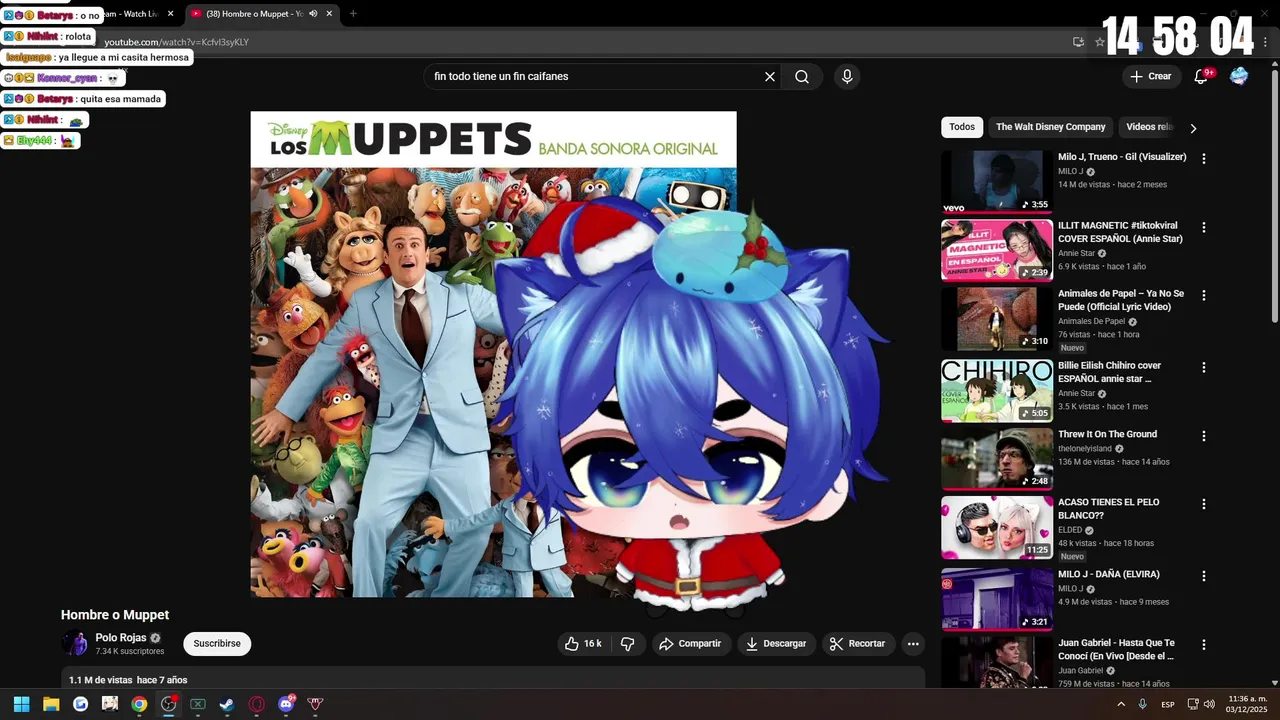This screenshot has width=1280, height=720.
Task: Click the Crear create button
Action: click(x=1150, y=77)
